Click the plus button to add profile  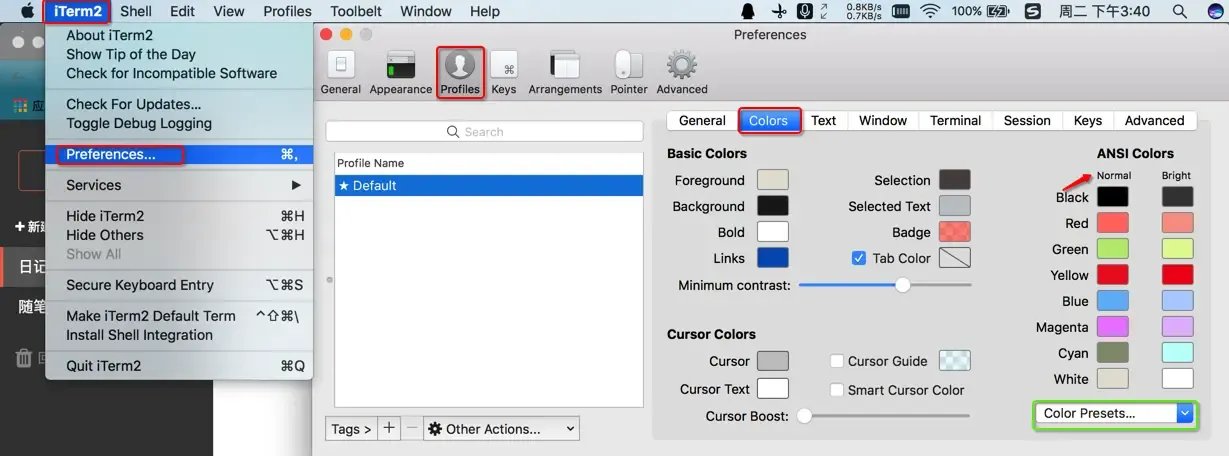coord(389,428)
